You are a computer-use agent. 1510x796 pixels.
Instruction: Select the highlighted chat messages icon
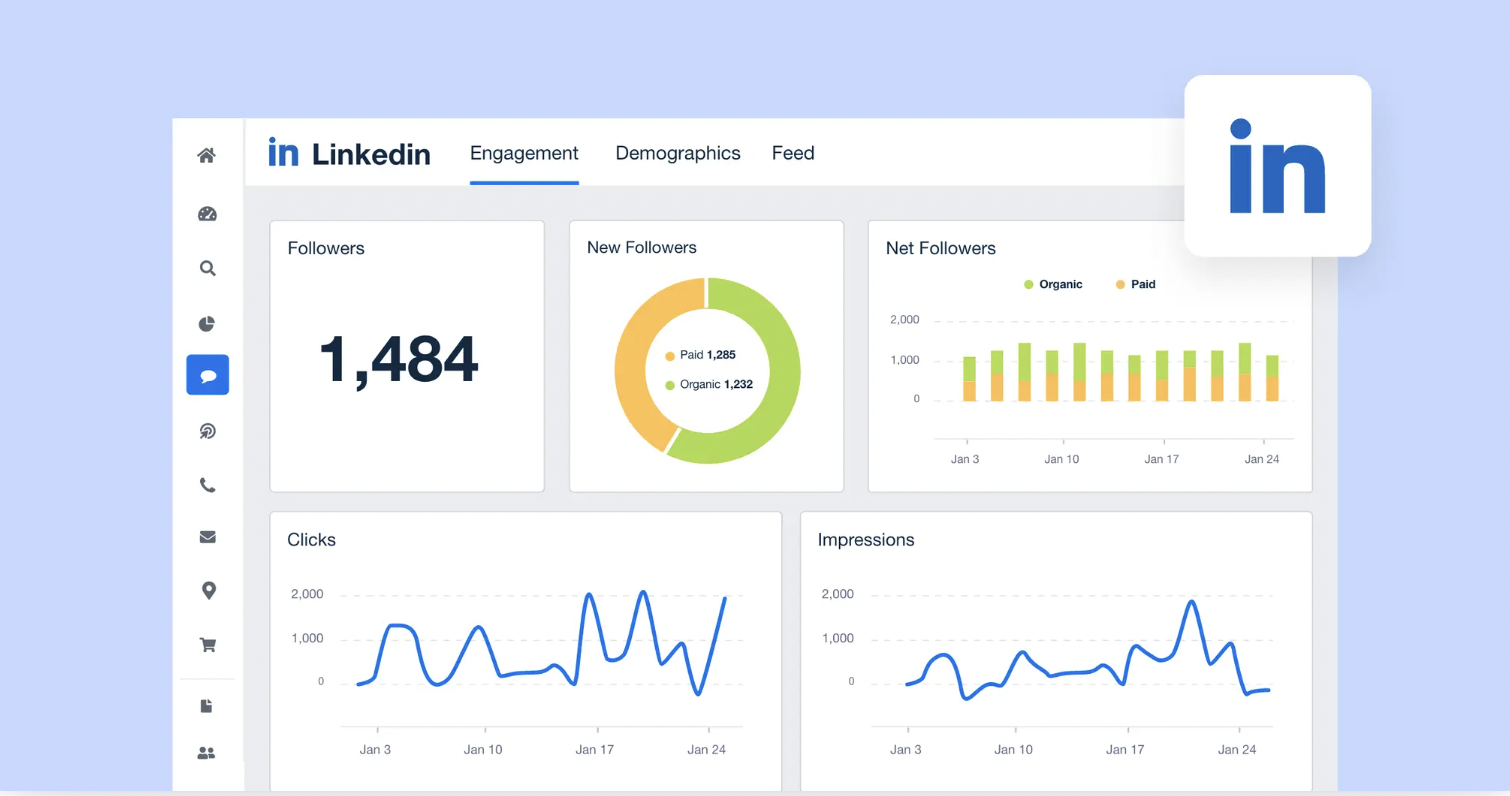point(207,375)
